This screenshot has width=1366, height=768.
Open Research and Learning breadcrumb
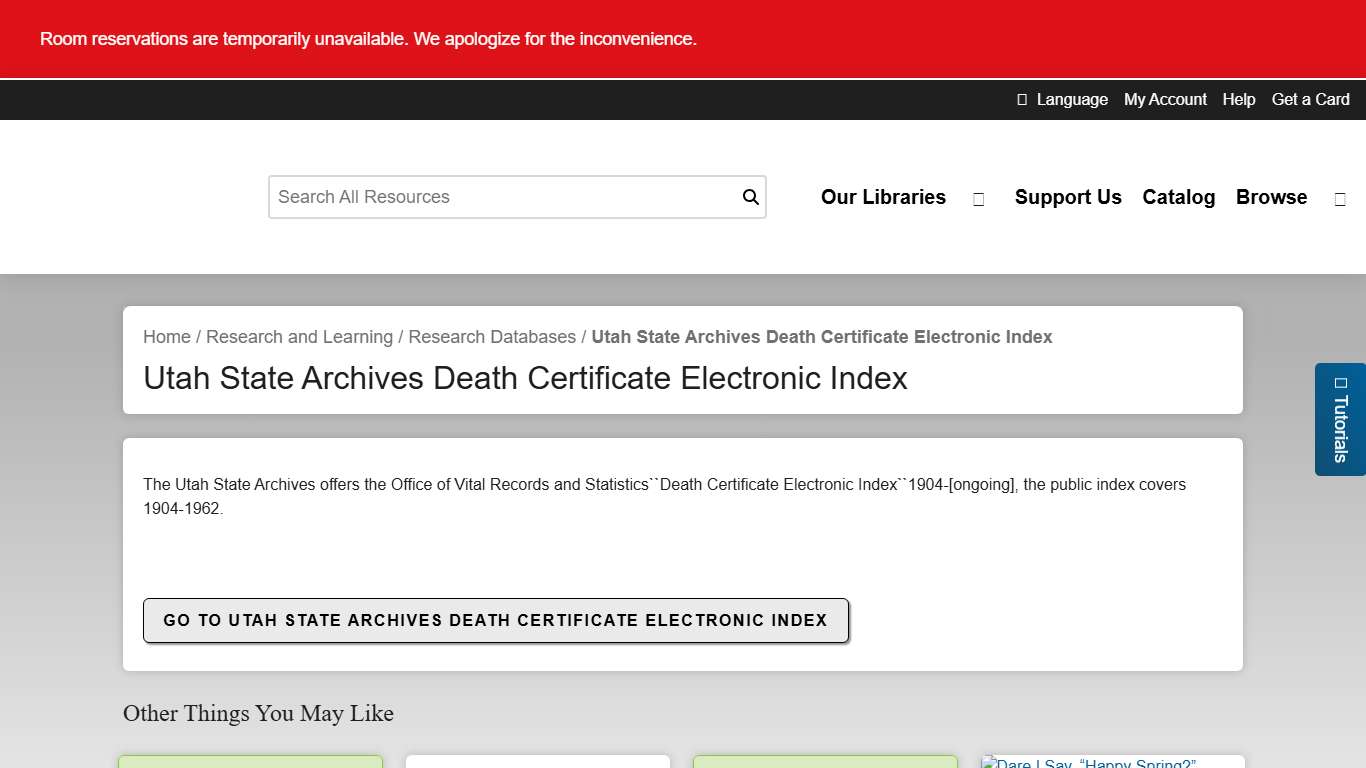pos(299,337)
